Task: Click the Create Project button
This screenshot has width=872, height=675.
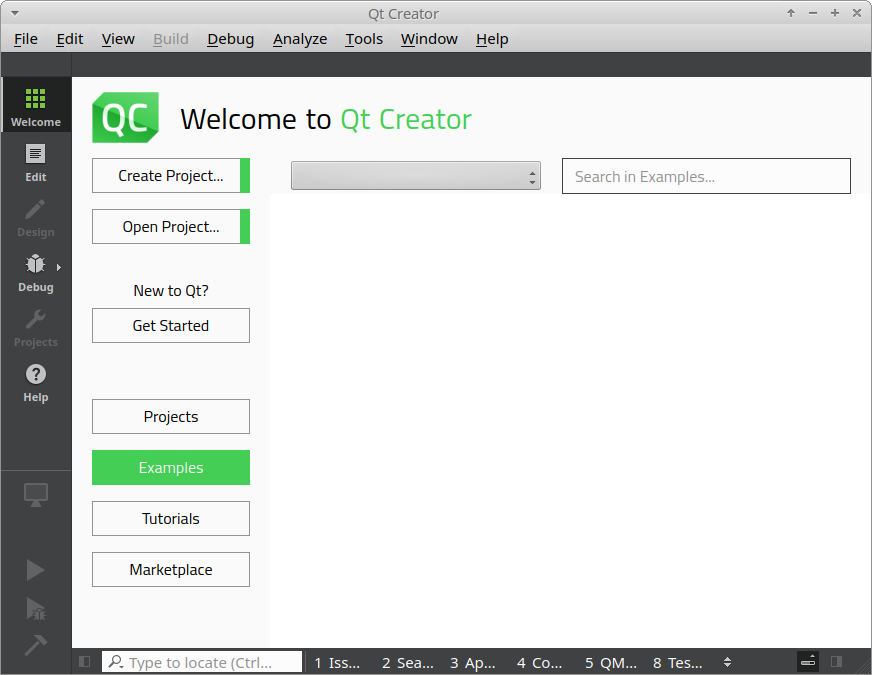Action: [171, 176]
